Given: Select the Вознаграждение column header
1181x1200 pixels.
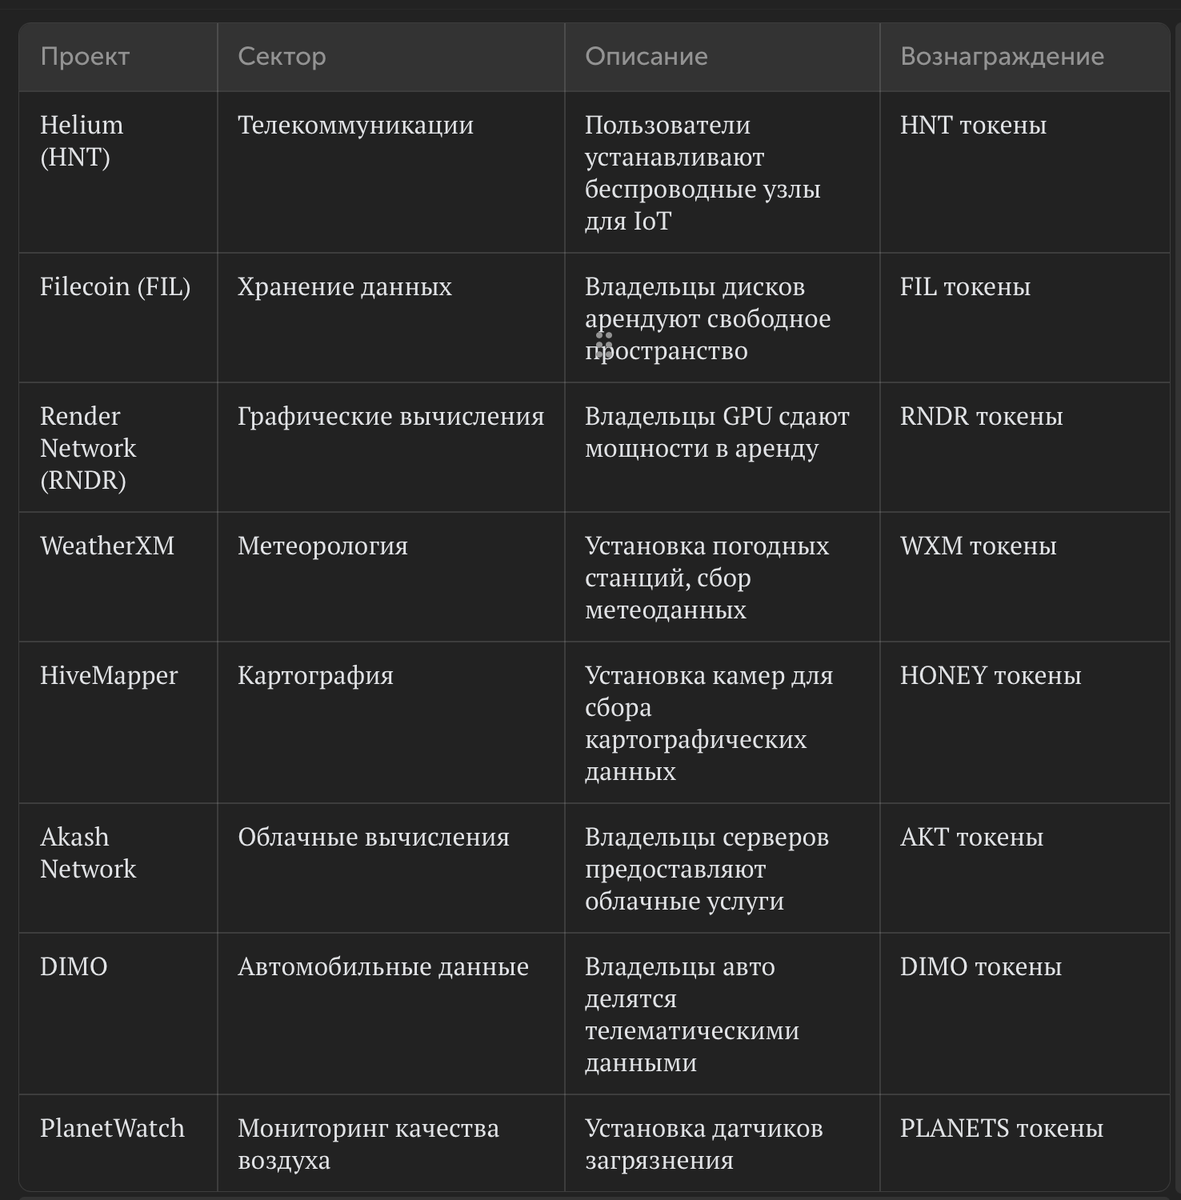Looking at the screenshot, I should (x=1002, y=57).
